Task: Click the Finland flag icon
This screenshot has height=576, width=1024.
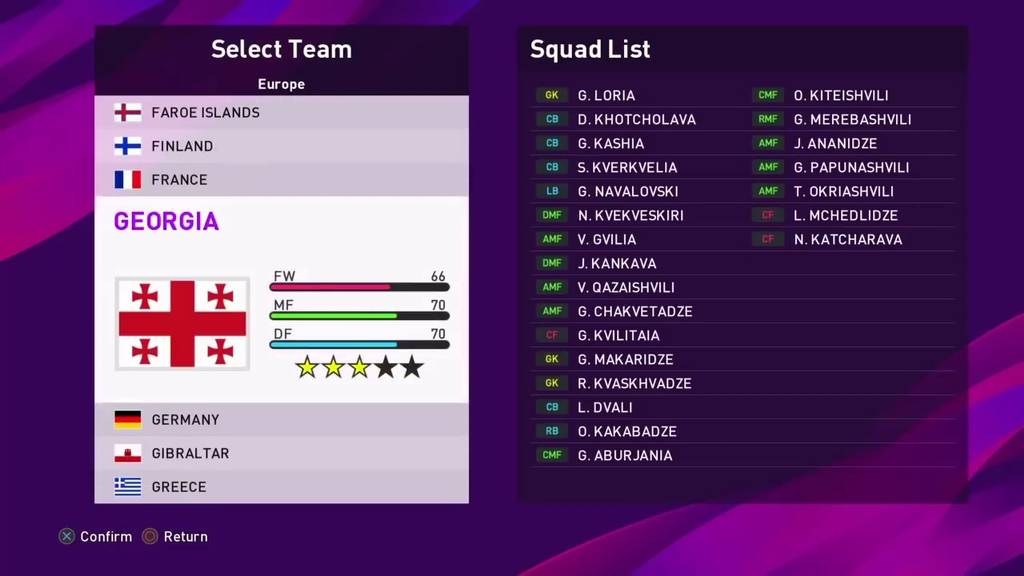Action: pos(127,146)
